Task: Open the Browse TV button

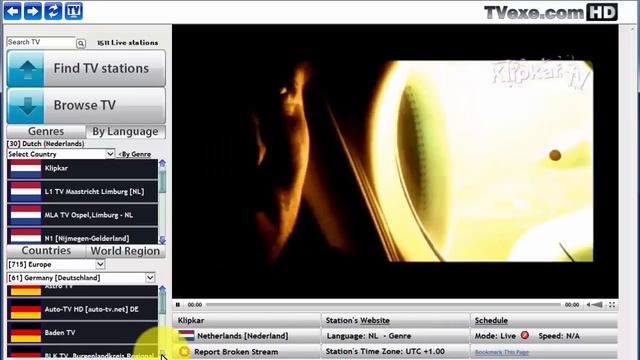Action: coord(86,105)
